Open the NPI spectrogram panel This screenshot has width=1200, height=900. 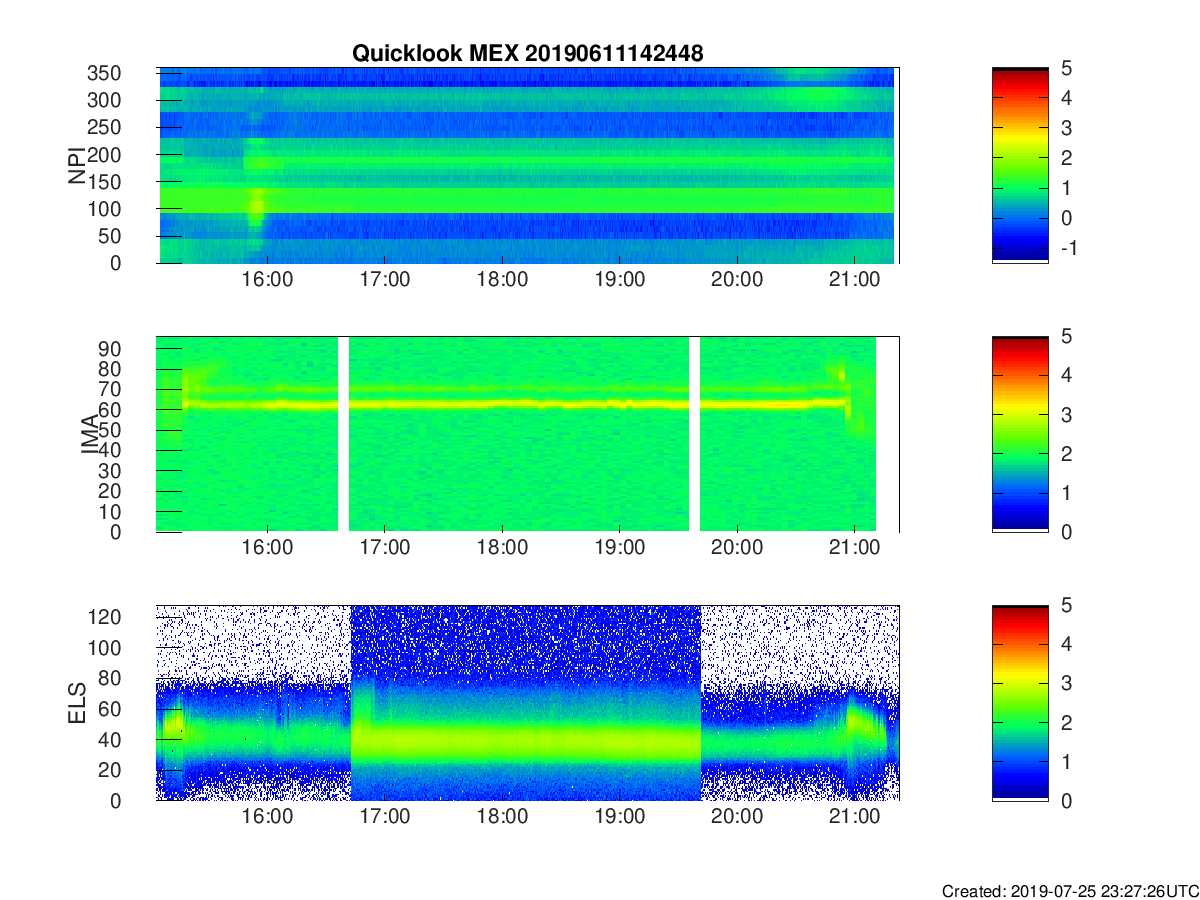[528, 166]
